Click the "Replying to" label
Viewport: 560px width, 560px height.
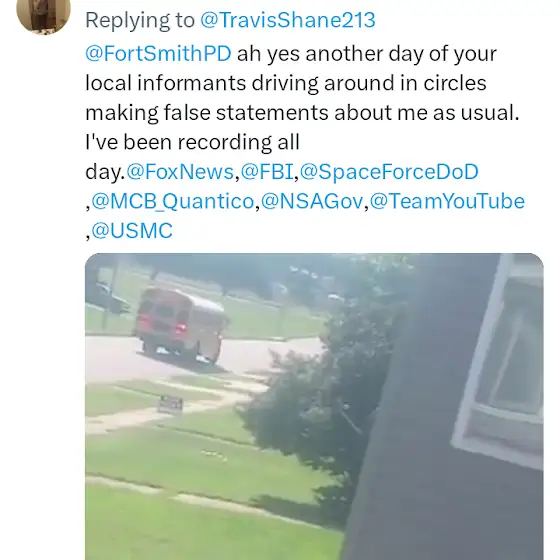pyautogui.click(x=140, y=20)
